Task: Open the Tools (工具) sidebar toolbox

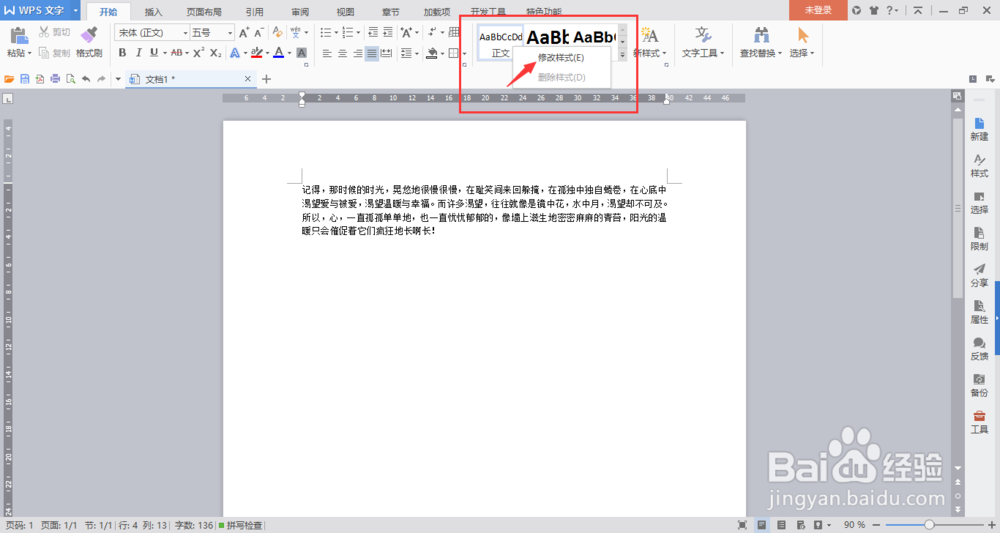Action: click(979, 422)
